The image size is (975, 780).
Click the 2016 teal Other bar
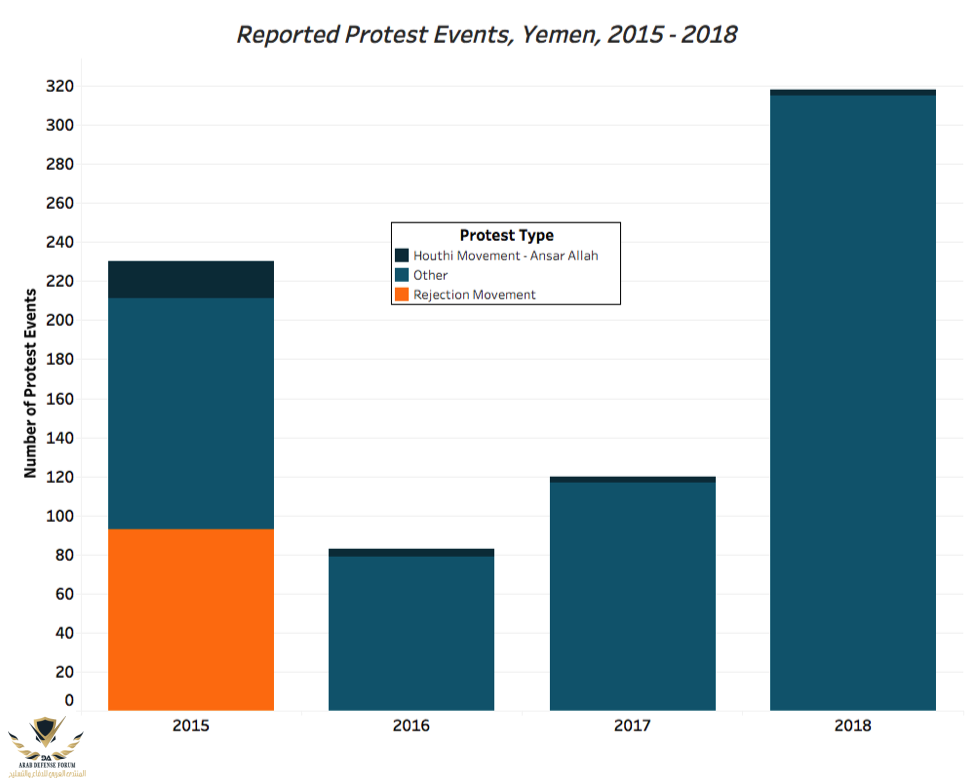[411, 633]
